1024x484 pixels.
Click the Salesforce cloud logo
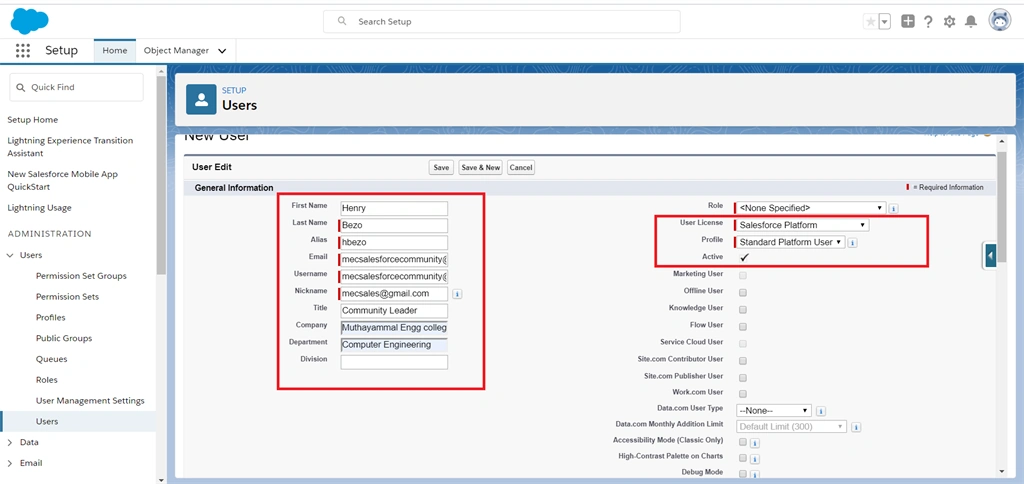(29, 21)
